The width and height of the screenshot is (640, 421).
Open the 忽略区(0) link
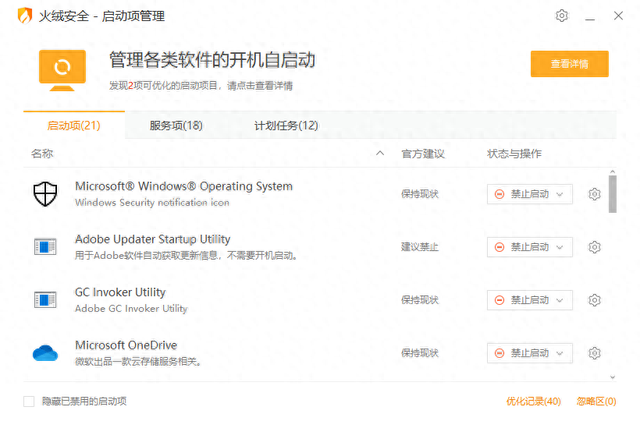pos(596,401)
